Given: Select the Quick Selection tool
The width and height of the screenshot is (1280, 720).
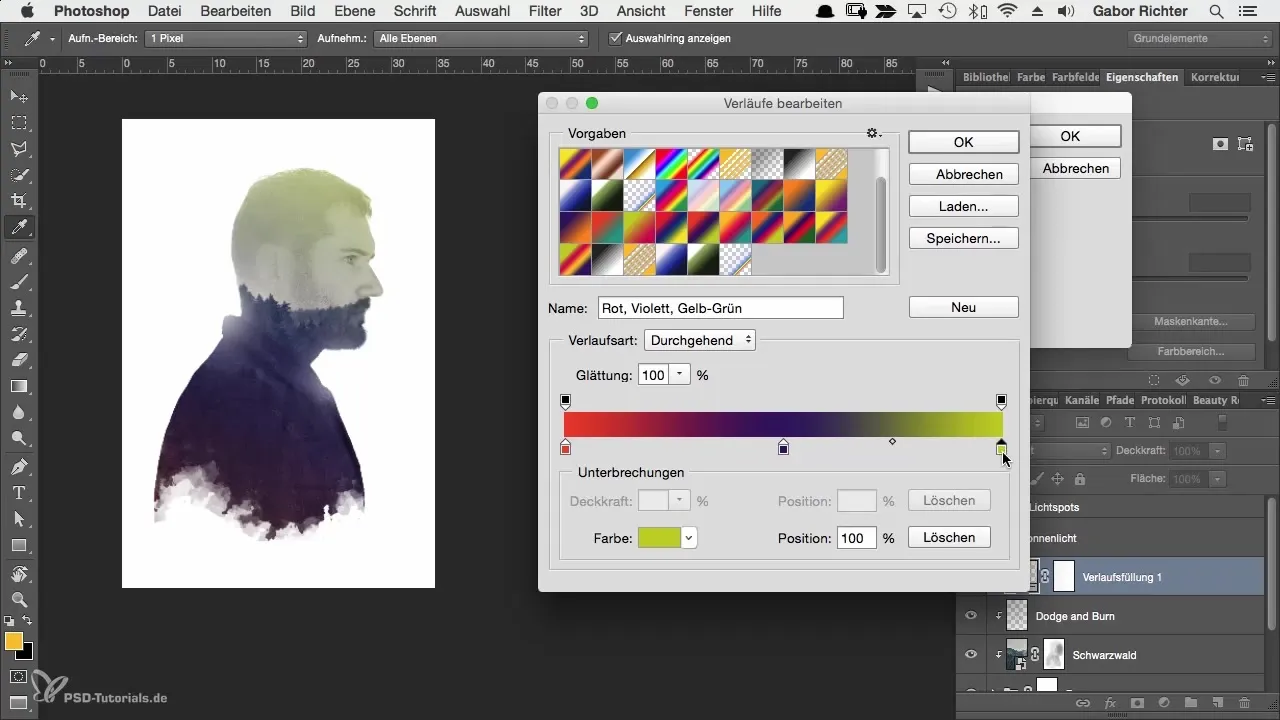Looking at the screenshot, I should [19, 175].
